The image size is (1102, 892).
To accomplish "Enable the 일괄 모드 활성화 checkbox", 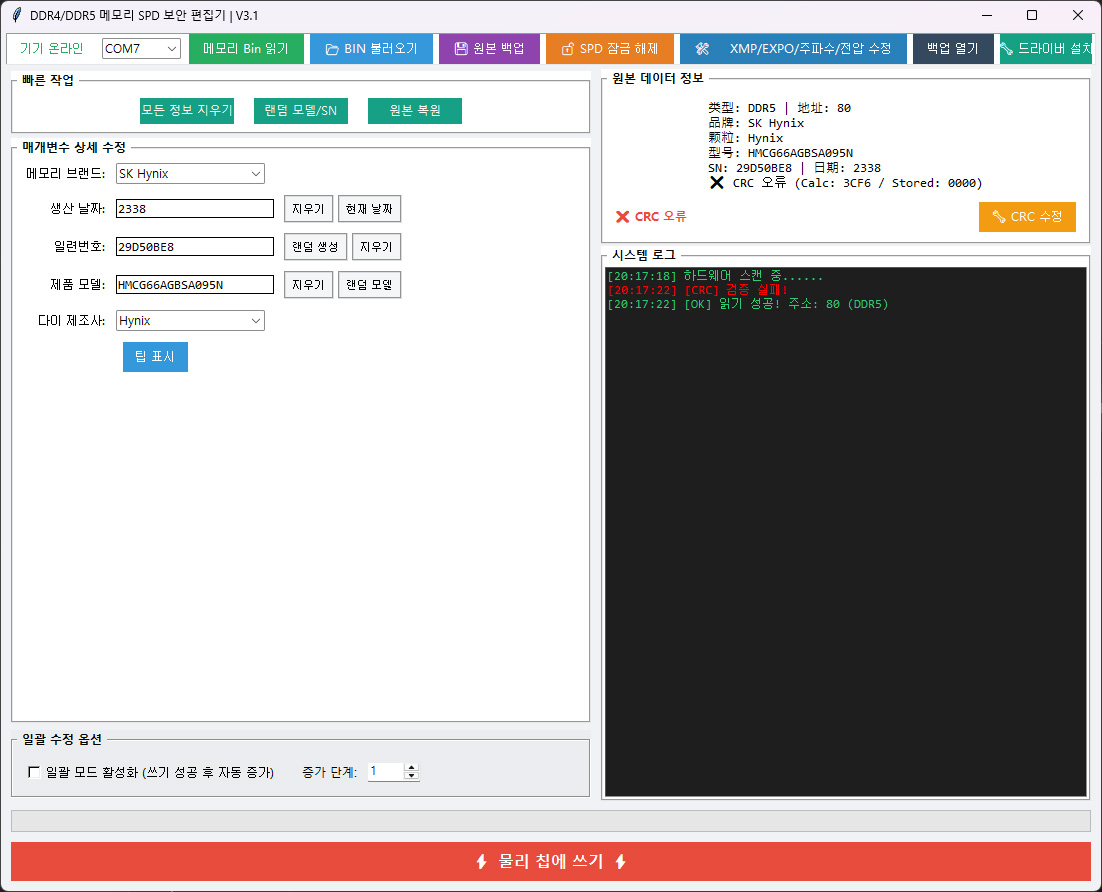I will coord(34,772).
